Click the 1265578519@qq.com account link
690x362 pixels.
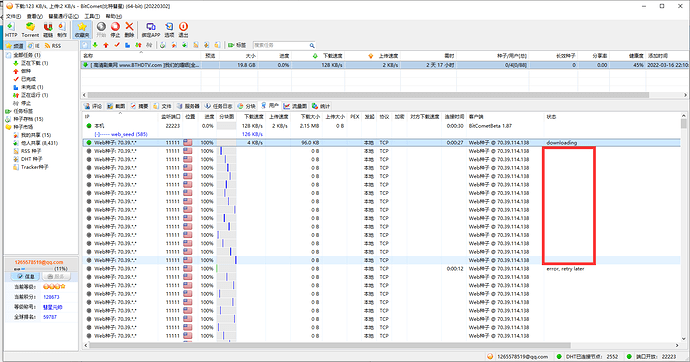click(39, 262)
